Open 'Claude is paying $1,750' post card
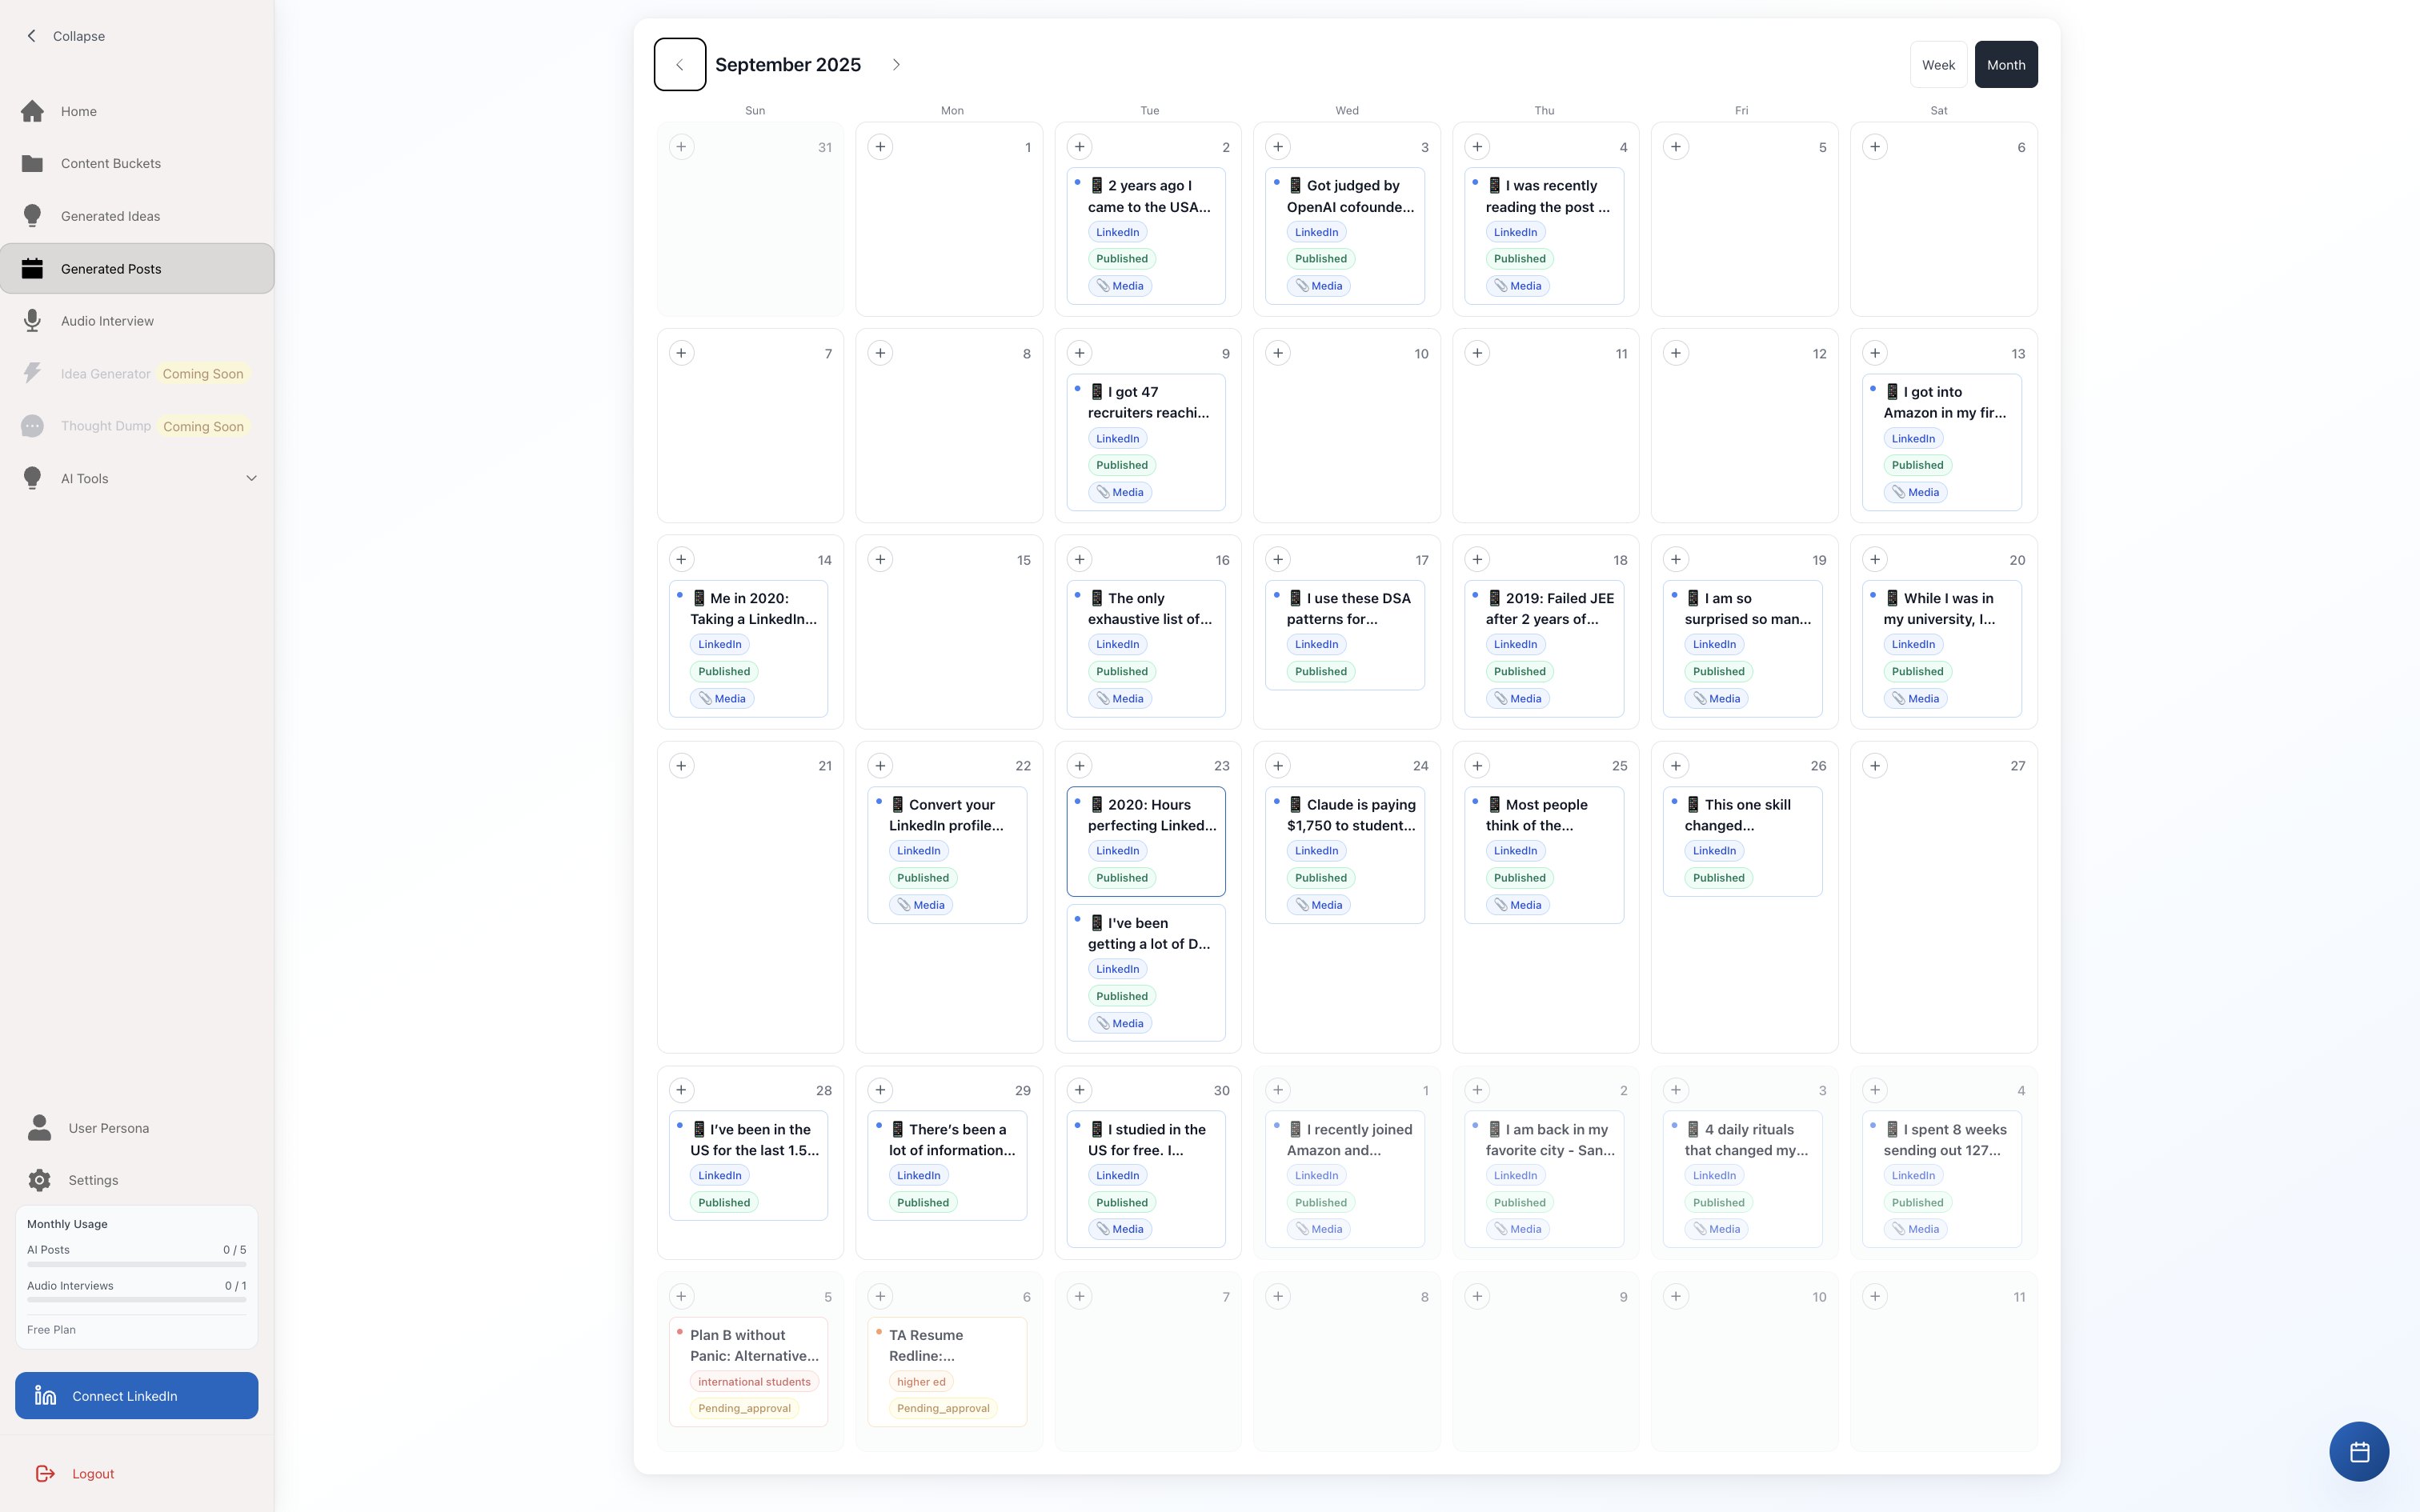This screenshot has width=2420, height=1512. 1350,815
